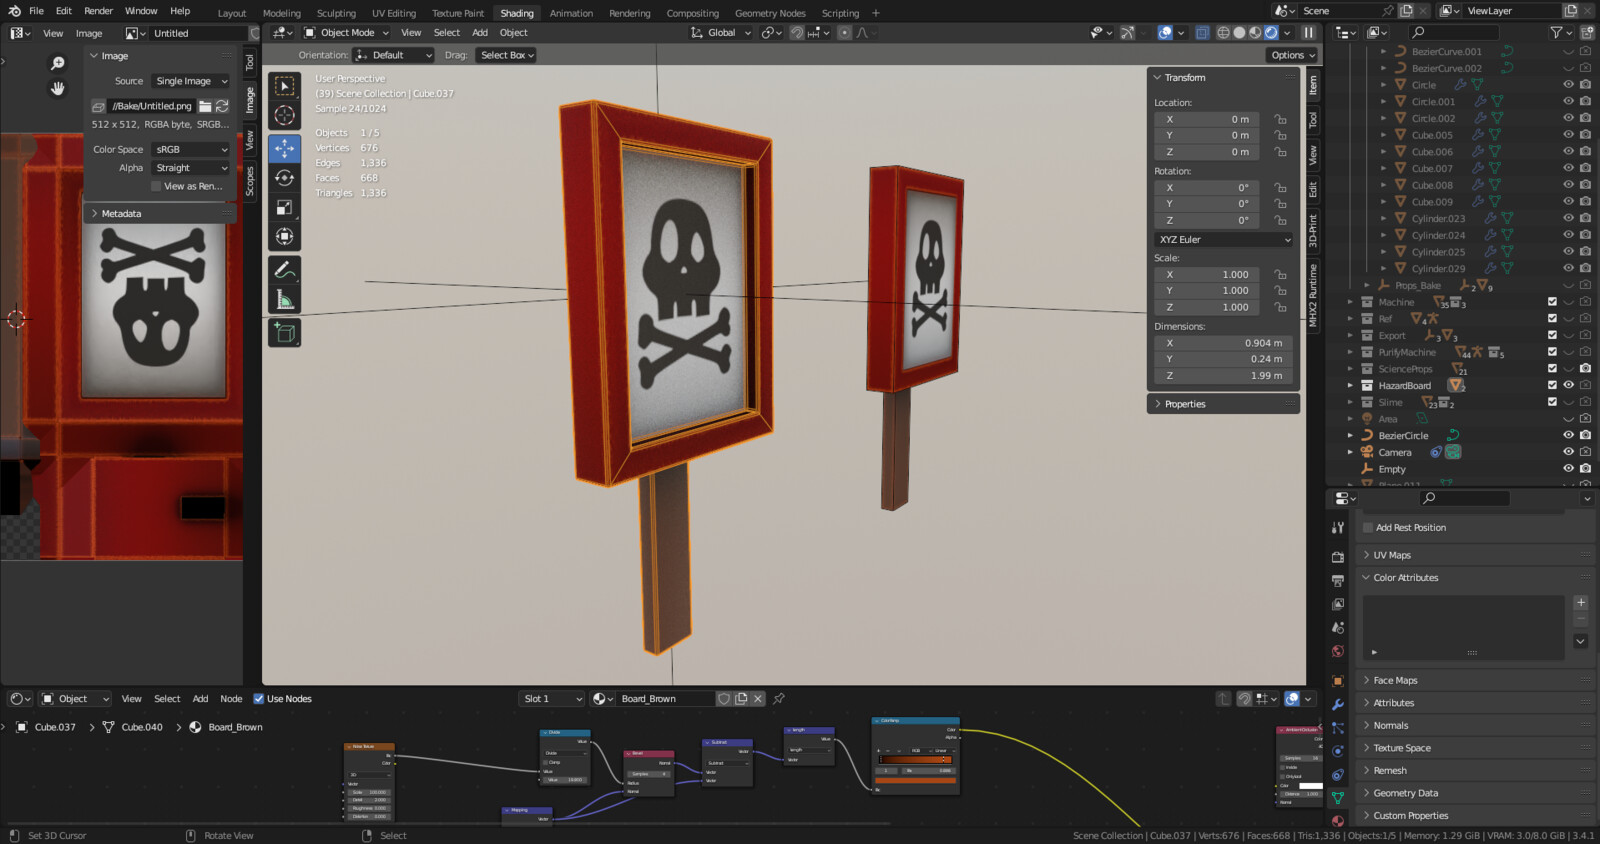Open the Source Single Image dropdown
This screenshot has height=844, width=1600.
[191, 81]
